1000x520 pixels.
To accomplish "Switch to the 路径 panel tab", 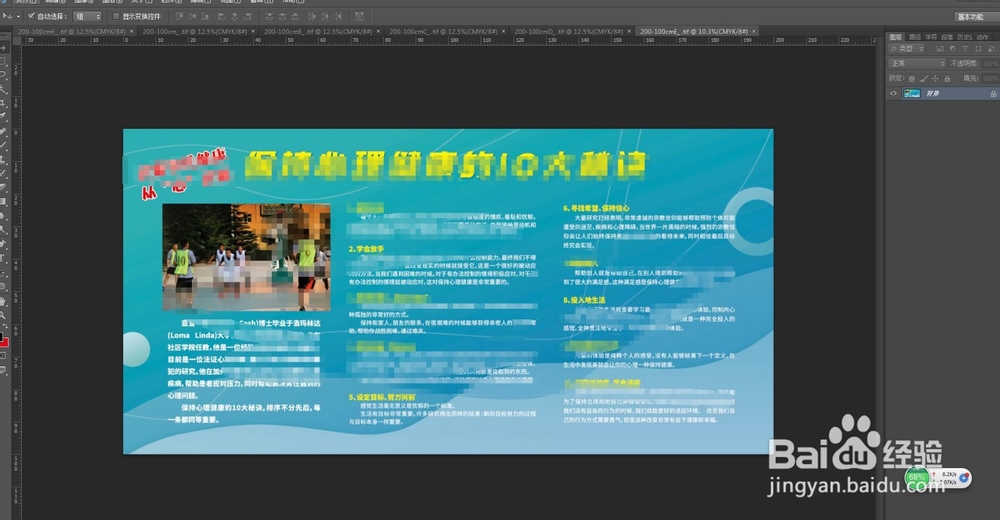I will 915,37.
